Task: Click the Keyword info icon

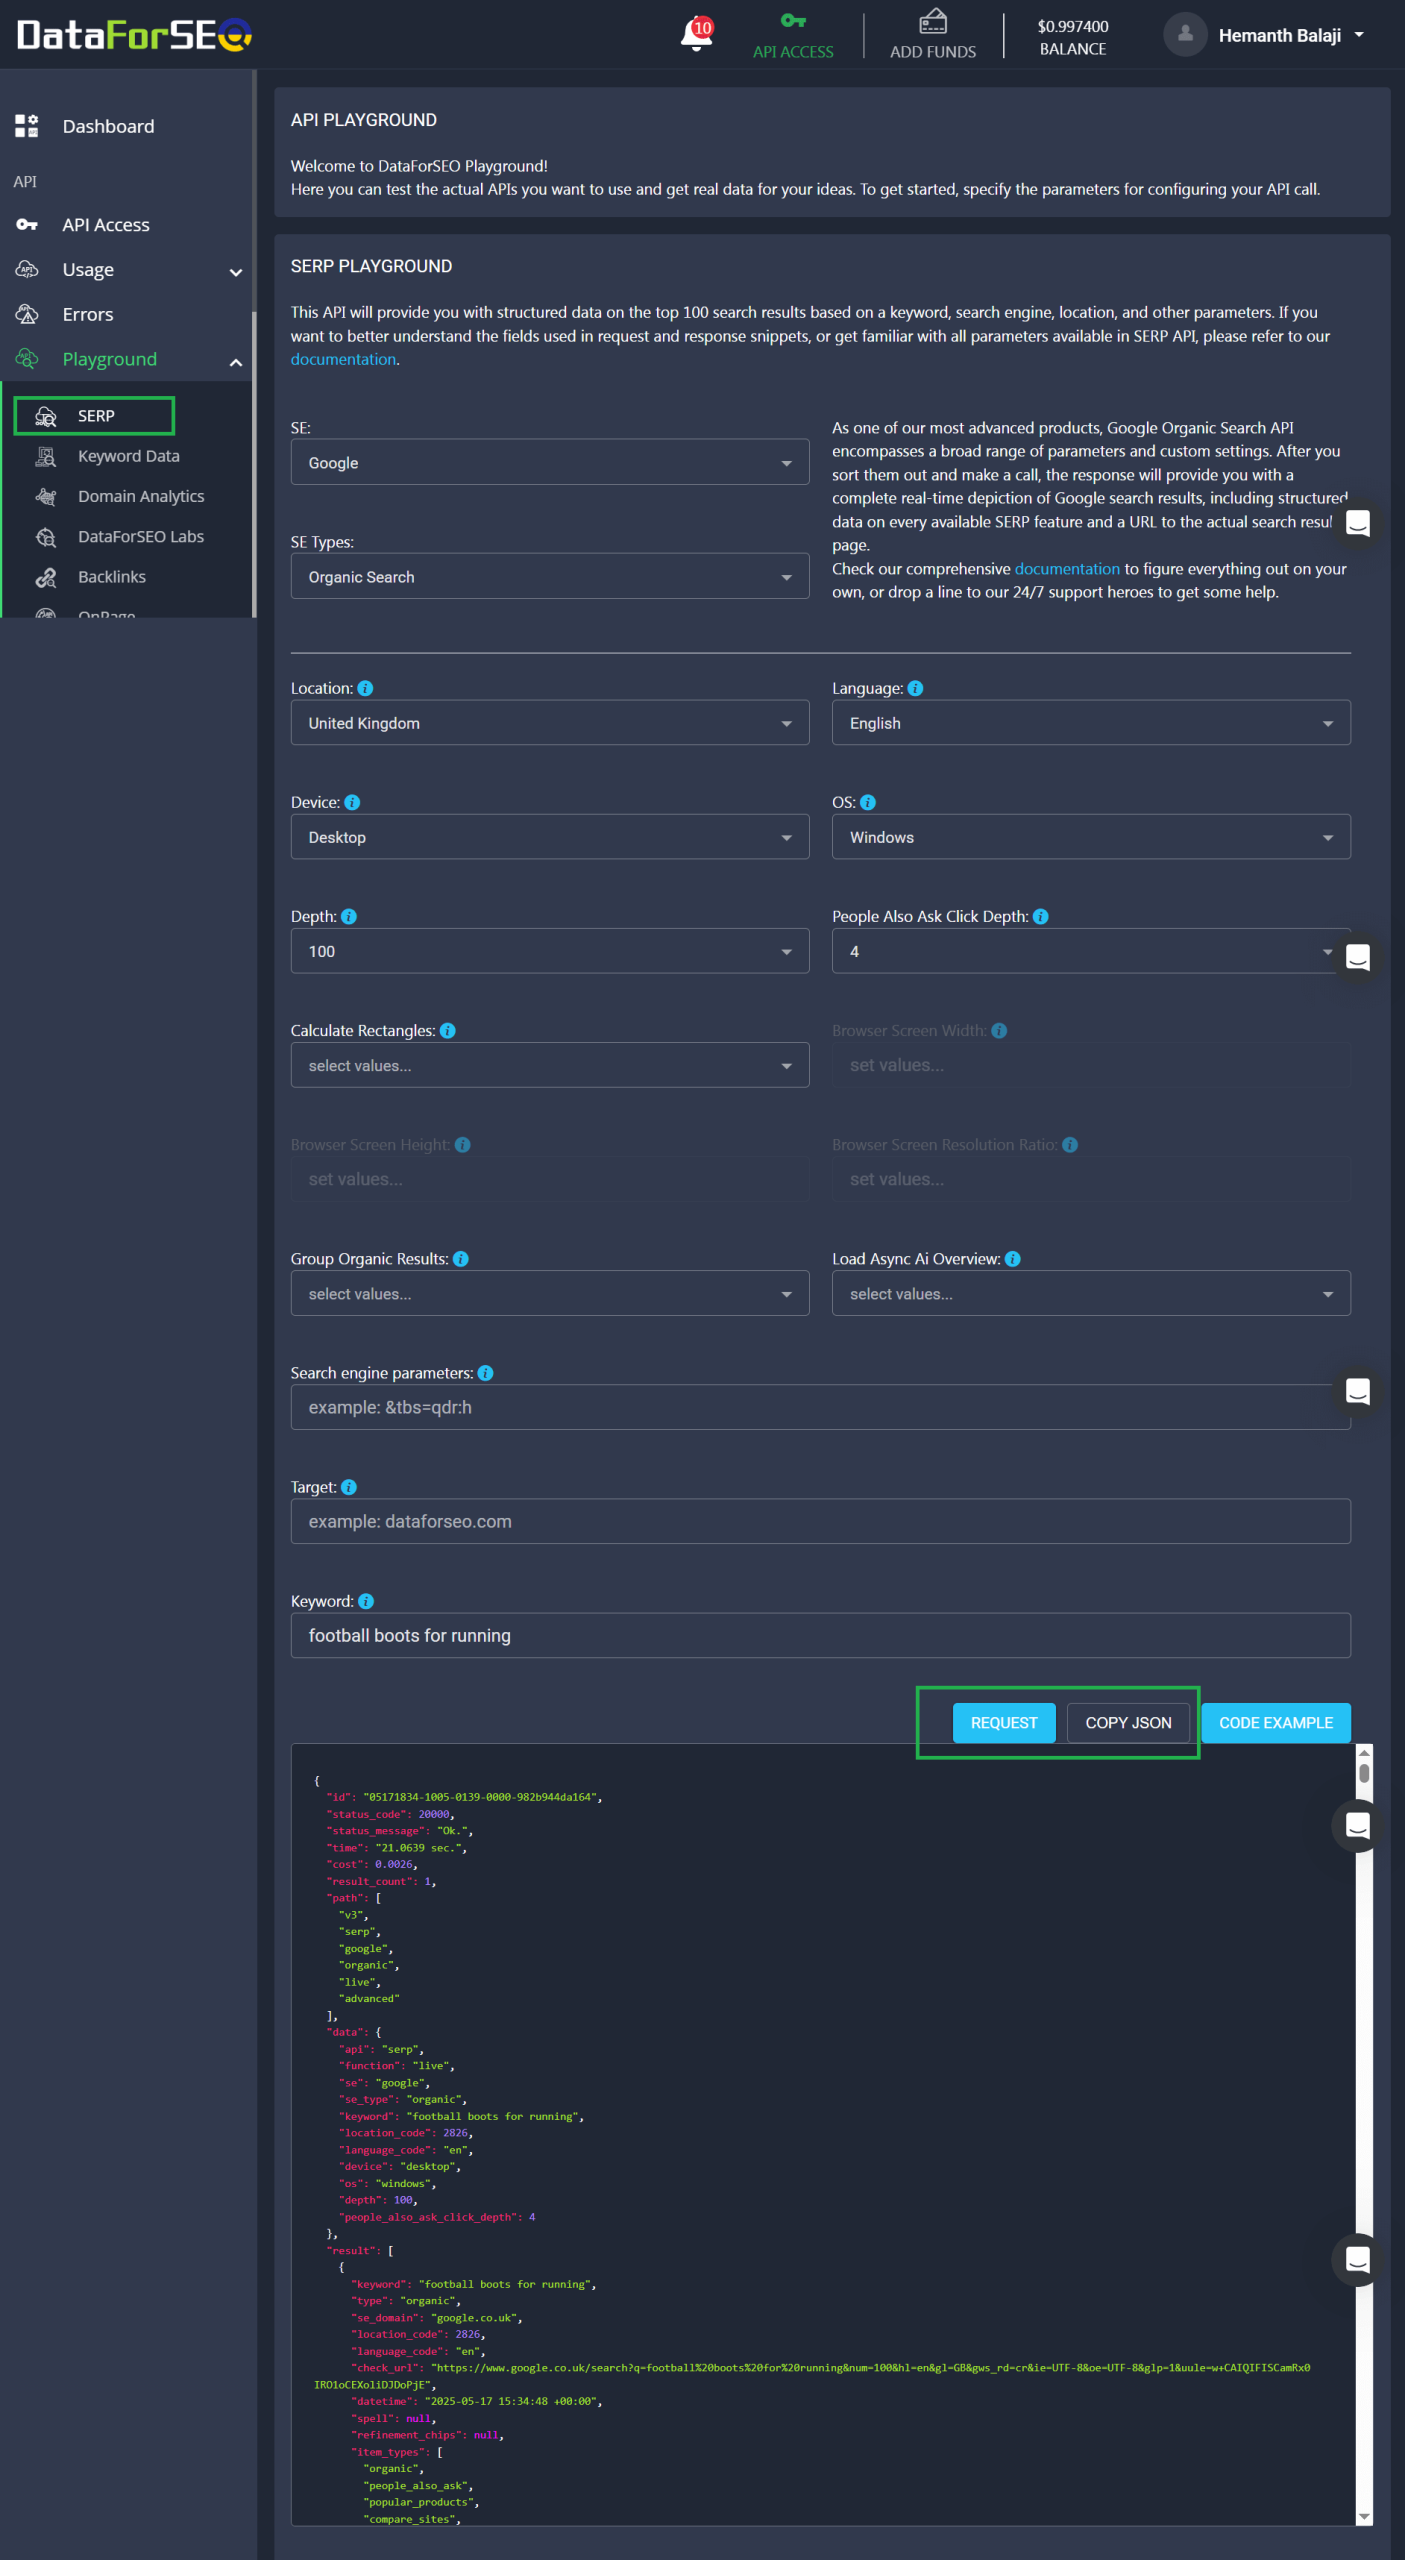Action: point(366,1601)
